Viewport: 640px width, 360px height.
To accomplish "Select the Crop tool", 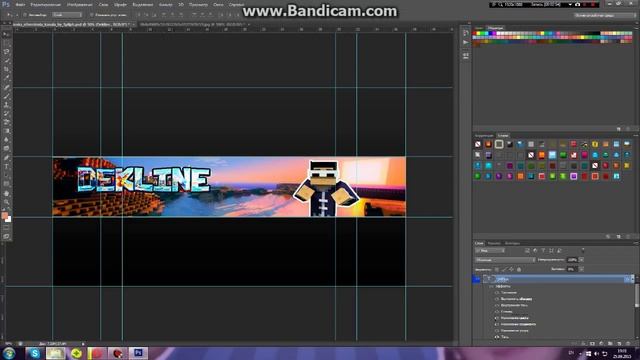I will (x=7, y=69).
